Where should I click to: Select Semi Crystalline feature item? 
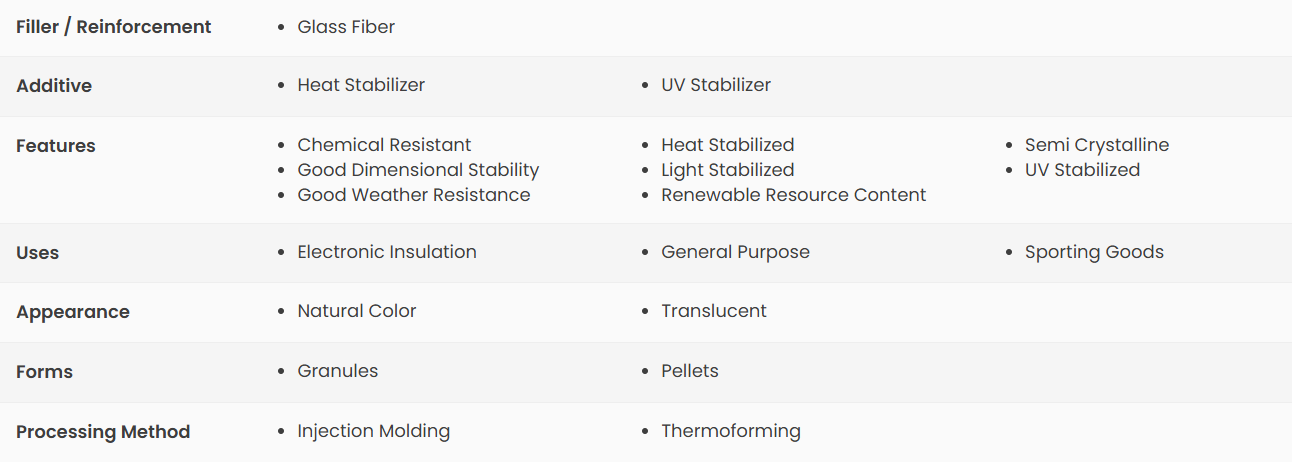click(1097, 145)
